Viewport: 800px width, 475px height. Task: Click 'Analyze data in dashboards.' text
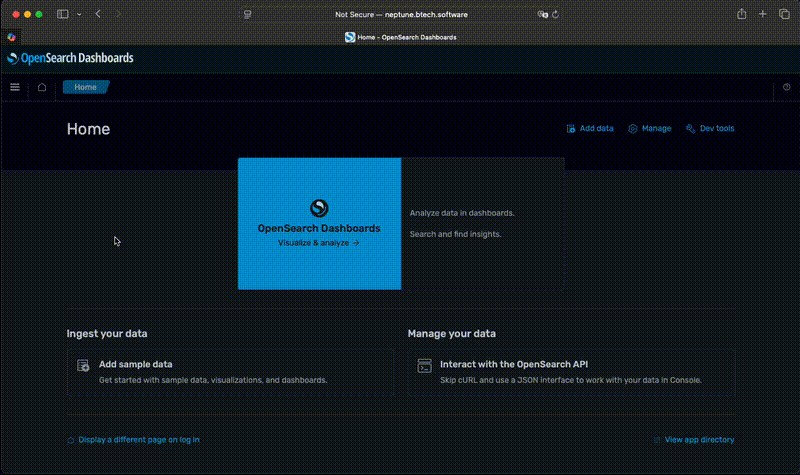tap(462, 213)
